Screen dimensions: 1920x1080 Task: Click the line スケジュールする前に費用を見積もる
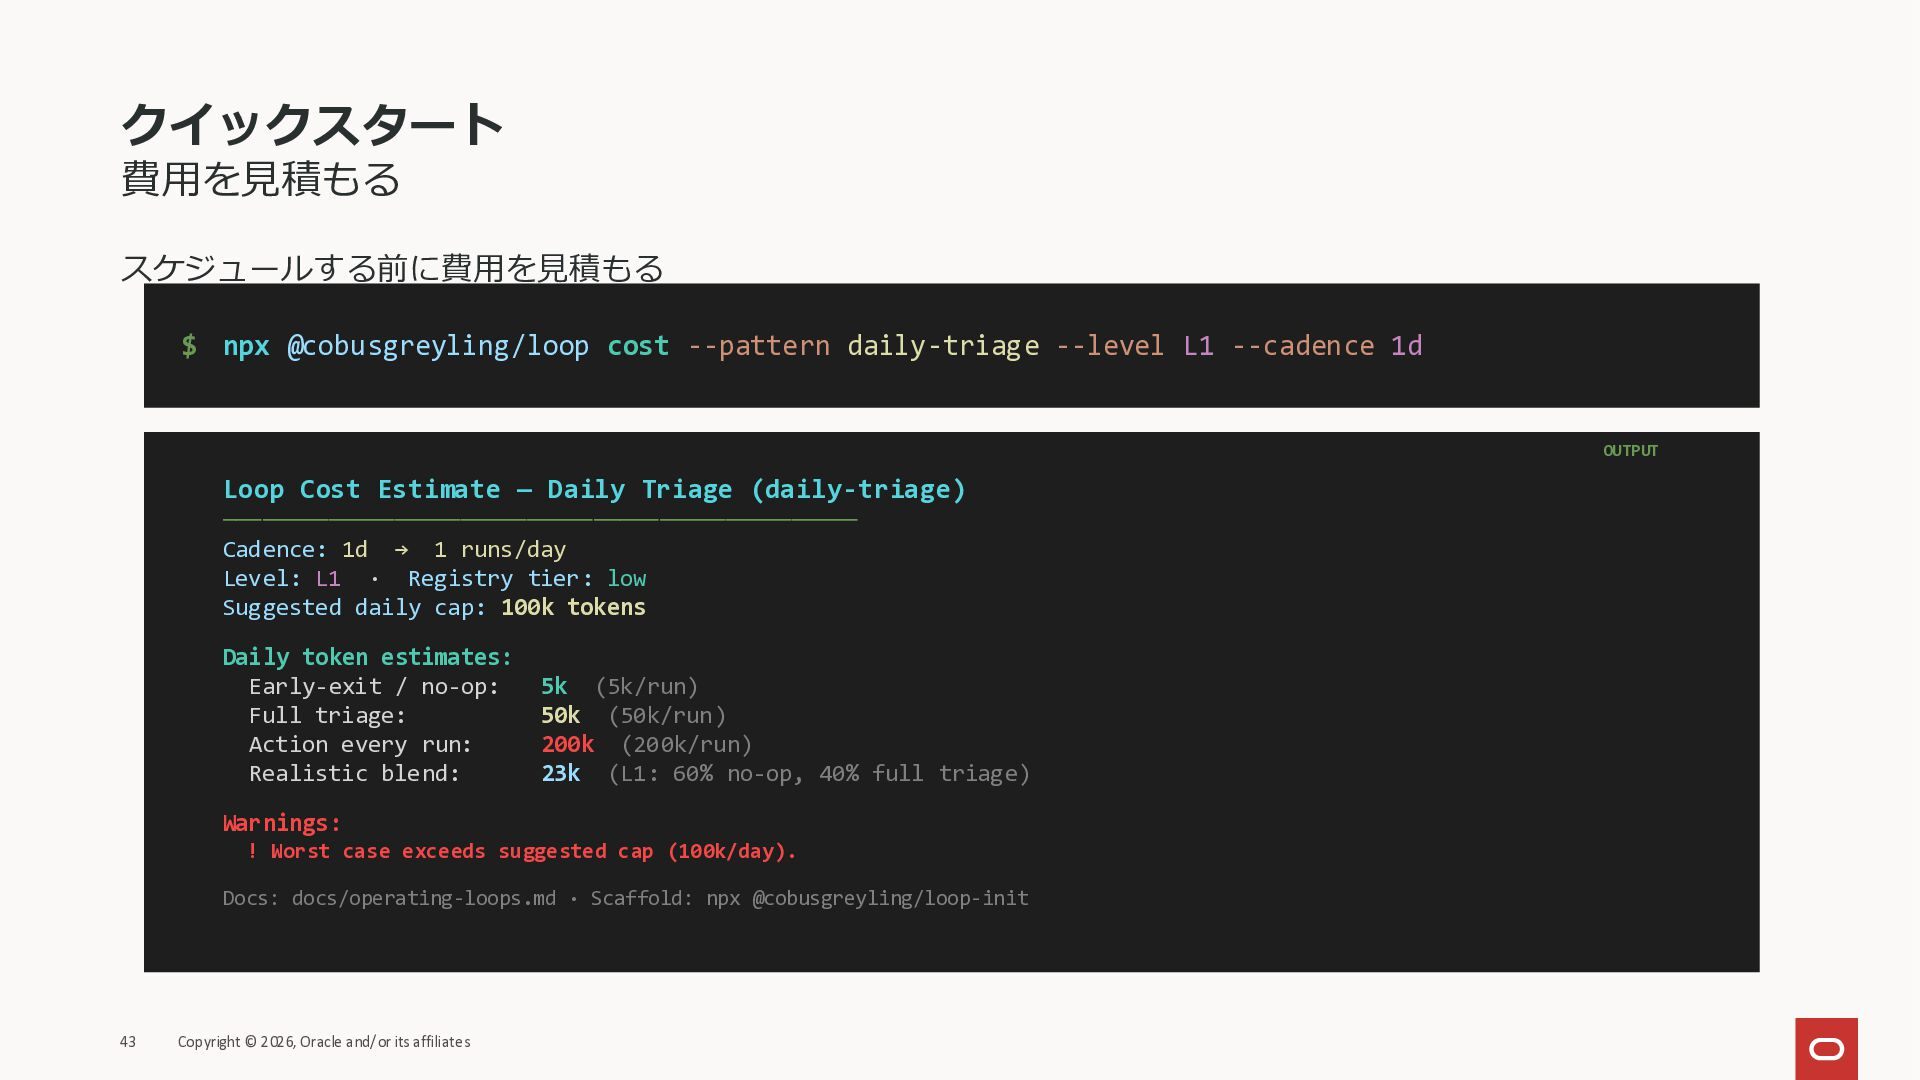pos(392,267)
